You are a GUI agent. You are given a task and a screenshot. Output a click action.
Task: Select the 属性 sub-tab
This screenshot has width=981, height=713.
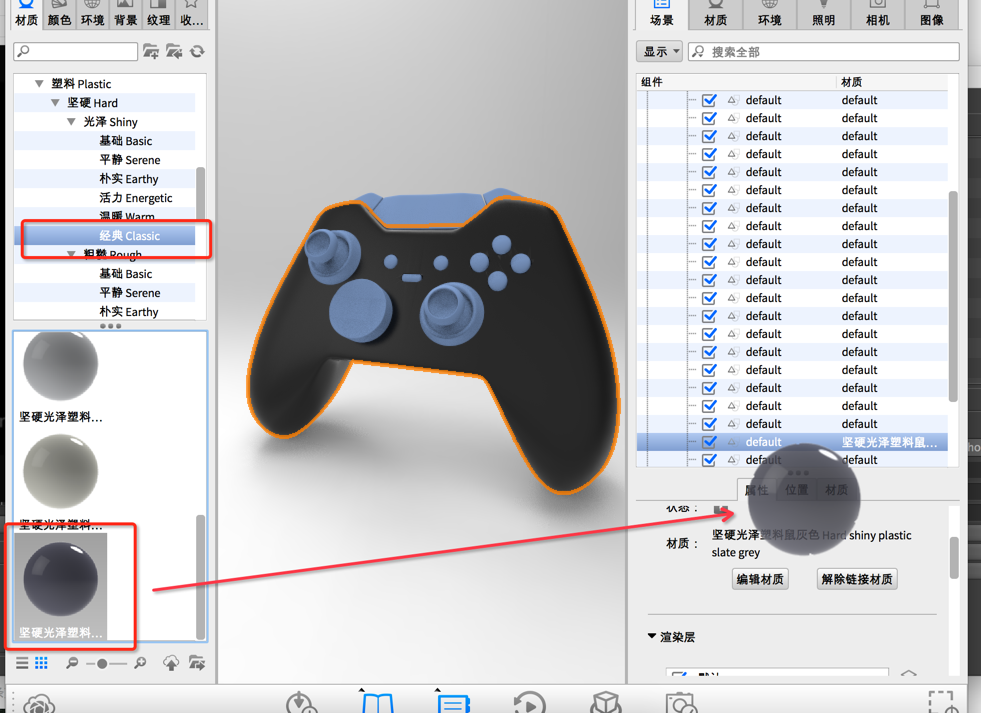[757, 490]
